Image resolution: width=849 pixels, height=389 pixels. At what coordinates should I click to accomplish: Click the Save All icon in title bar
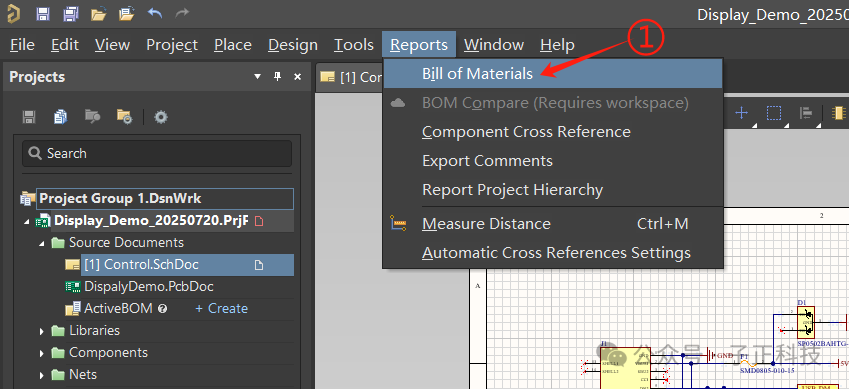point(71,14)
